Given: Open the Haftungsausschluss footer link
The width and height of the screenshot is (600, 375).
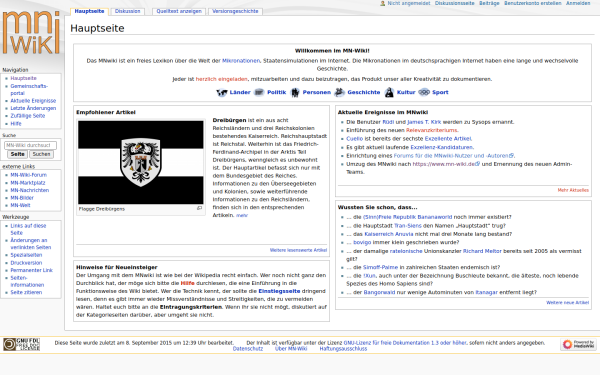Looking at the screenshot, I should click(x=343, y=349).
